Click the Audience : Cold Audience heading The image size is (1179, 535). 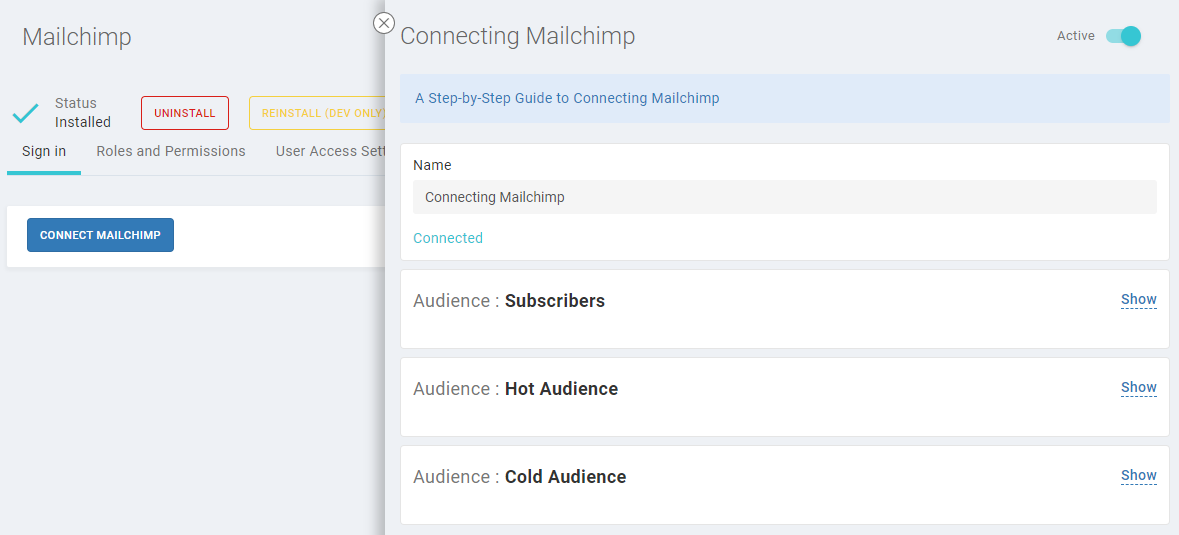(520, 476)
